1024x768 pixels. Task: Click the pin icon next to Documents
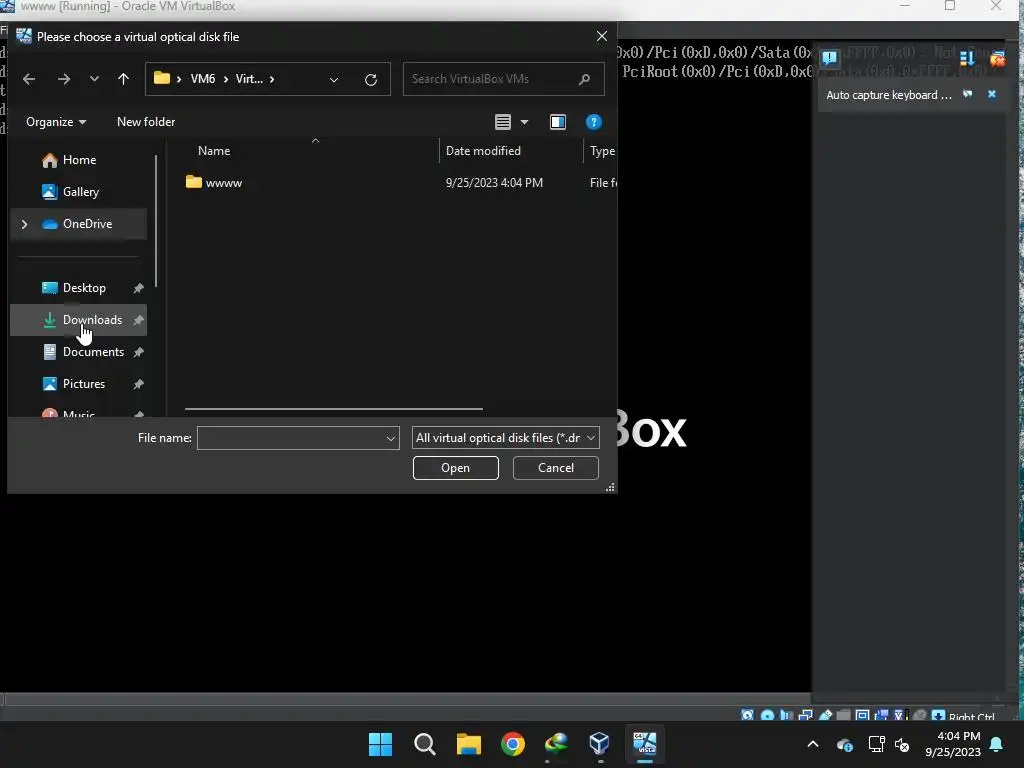[x=138, y=352]
